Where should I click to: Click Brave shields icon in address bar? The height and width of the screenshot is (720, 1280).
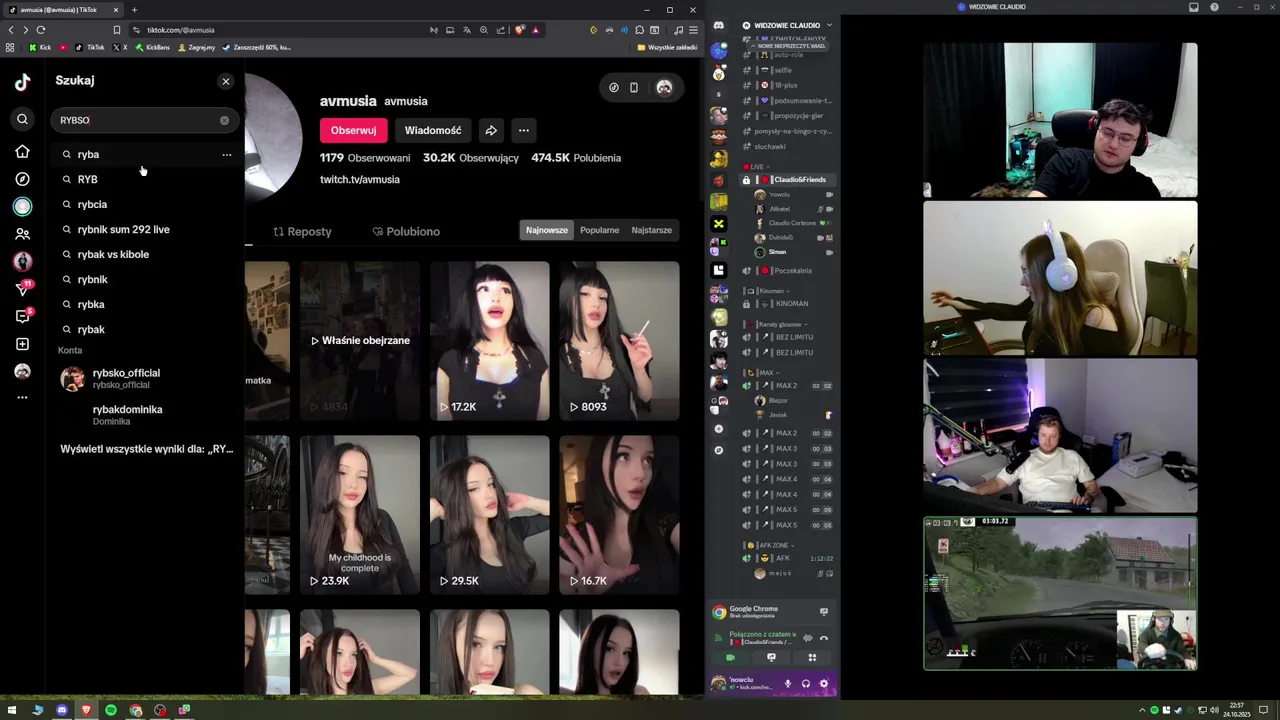point(520,30)
